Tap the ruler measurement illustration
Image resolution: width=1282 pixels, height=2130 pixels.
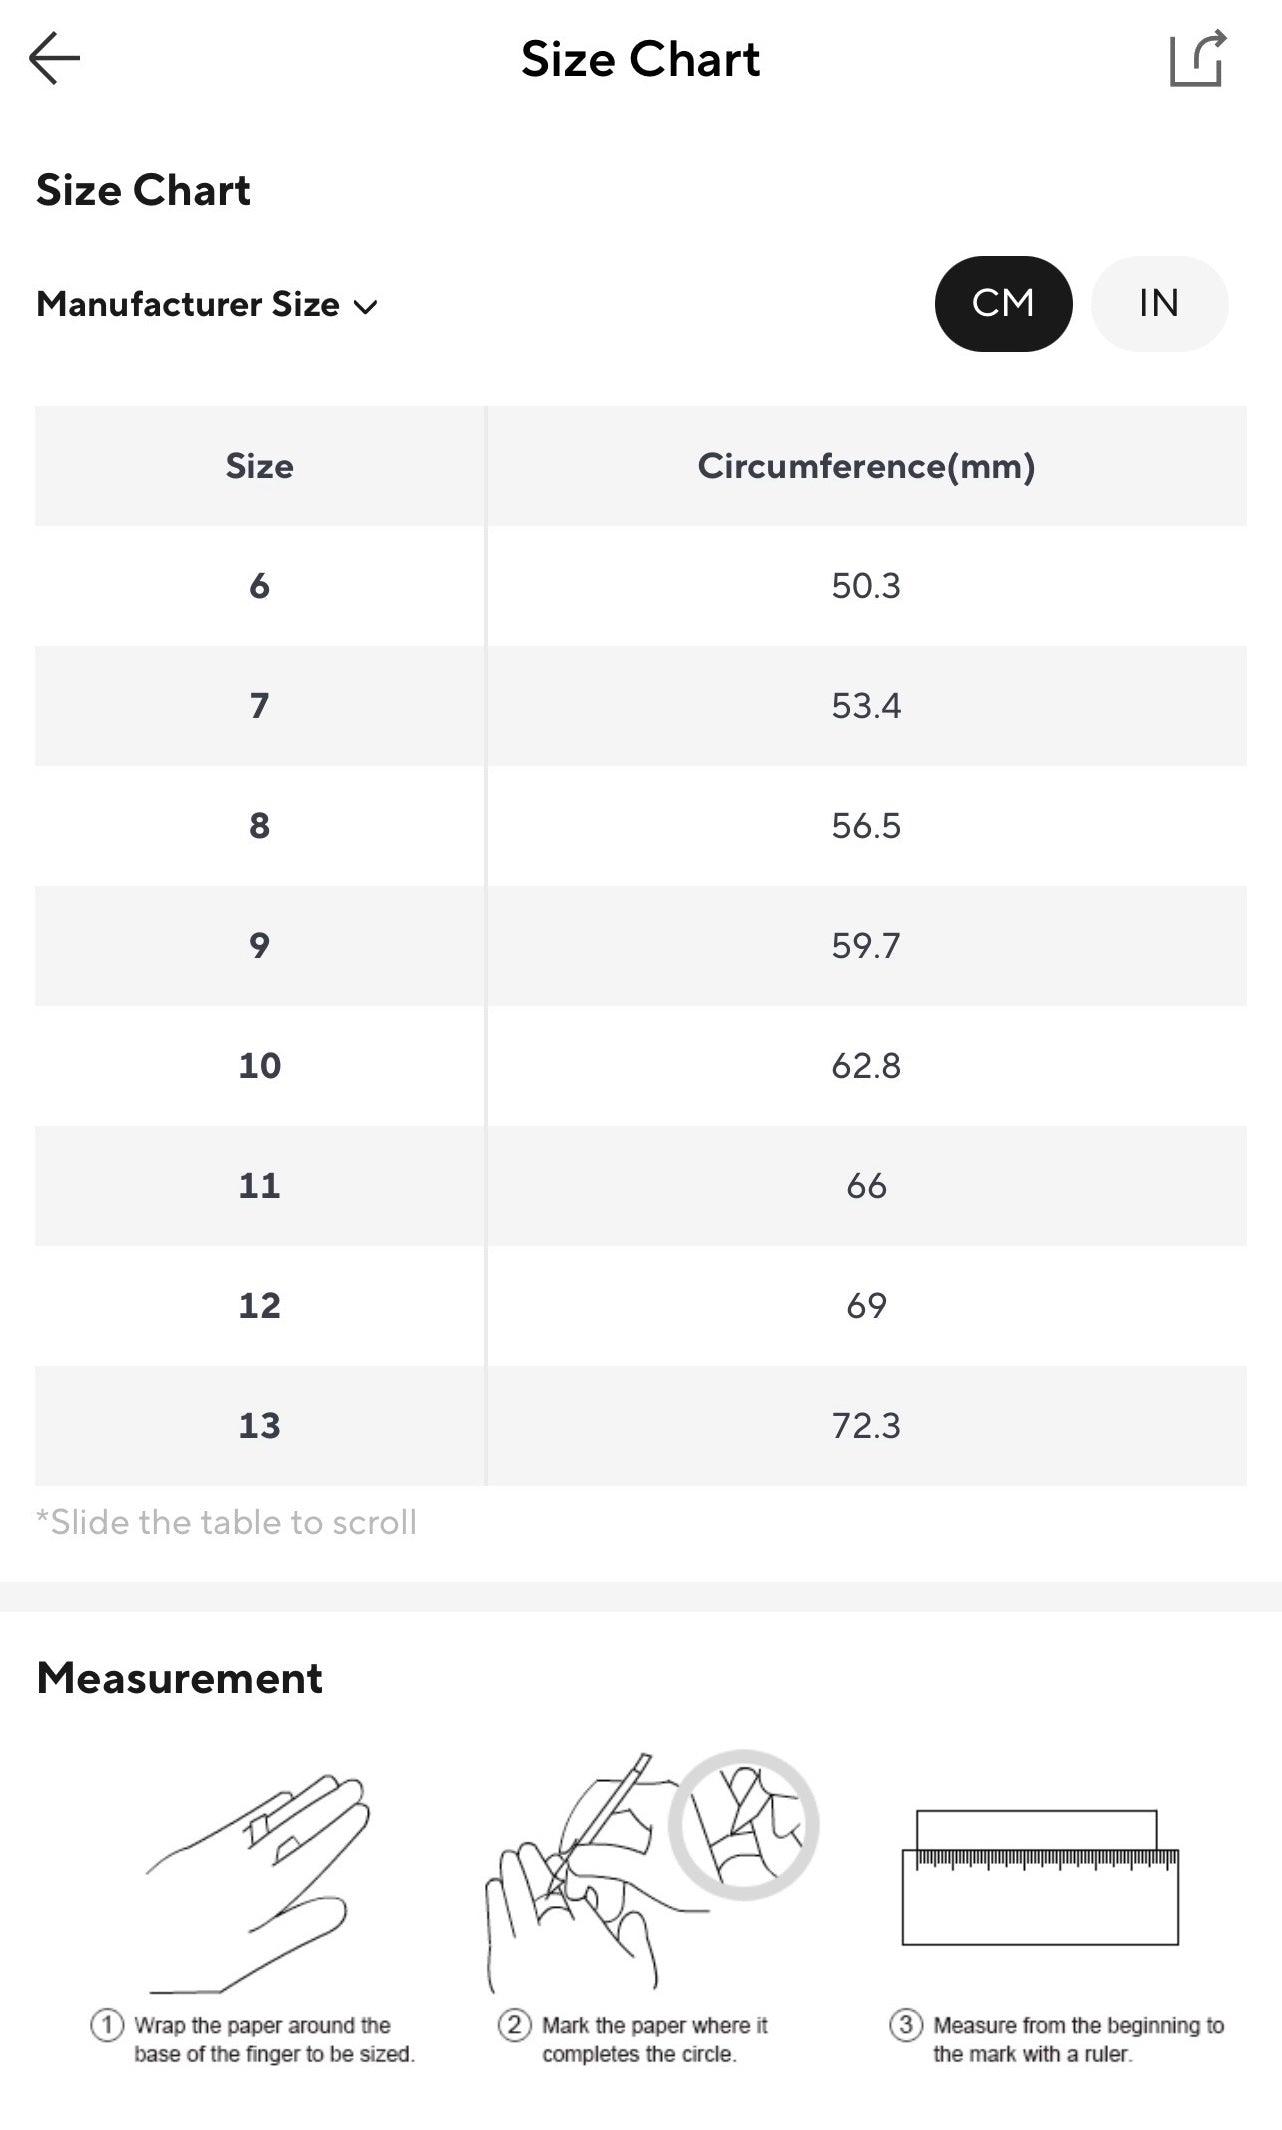pos(1040,1877)
